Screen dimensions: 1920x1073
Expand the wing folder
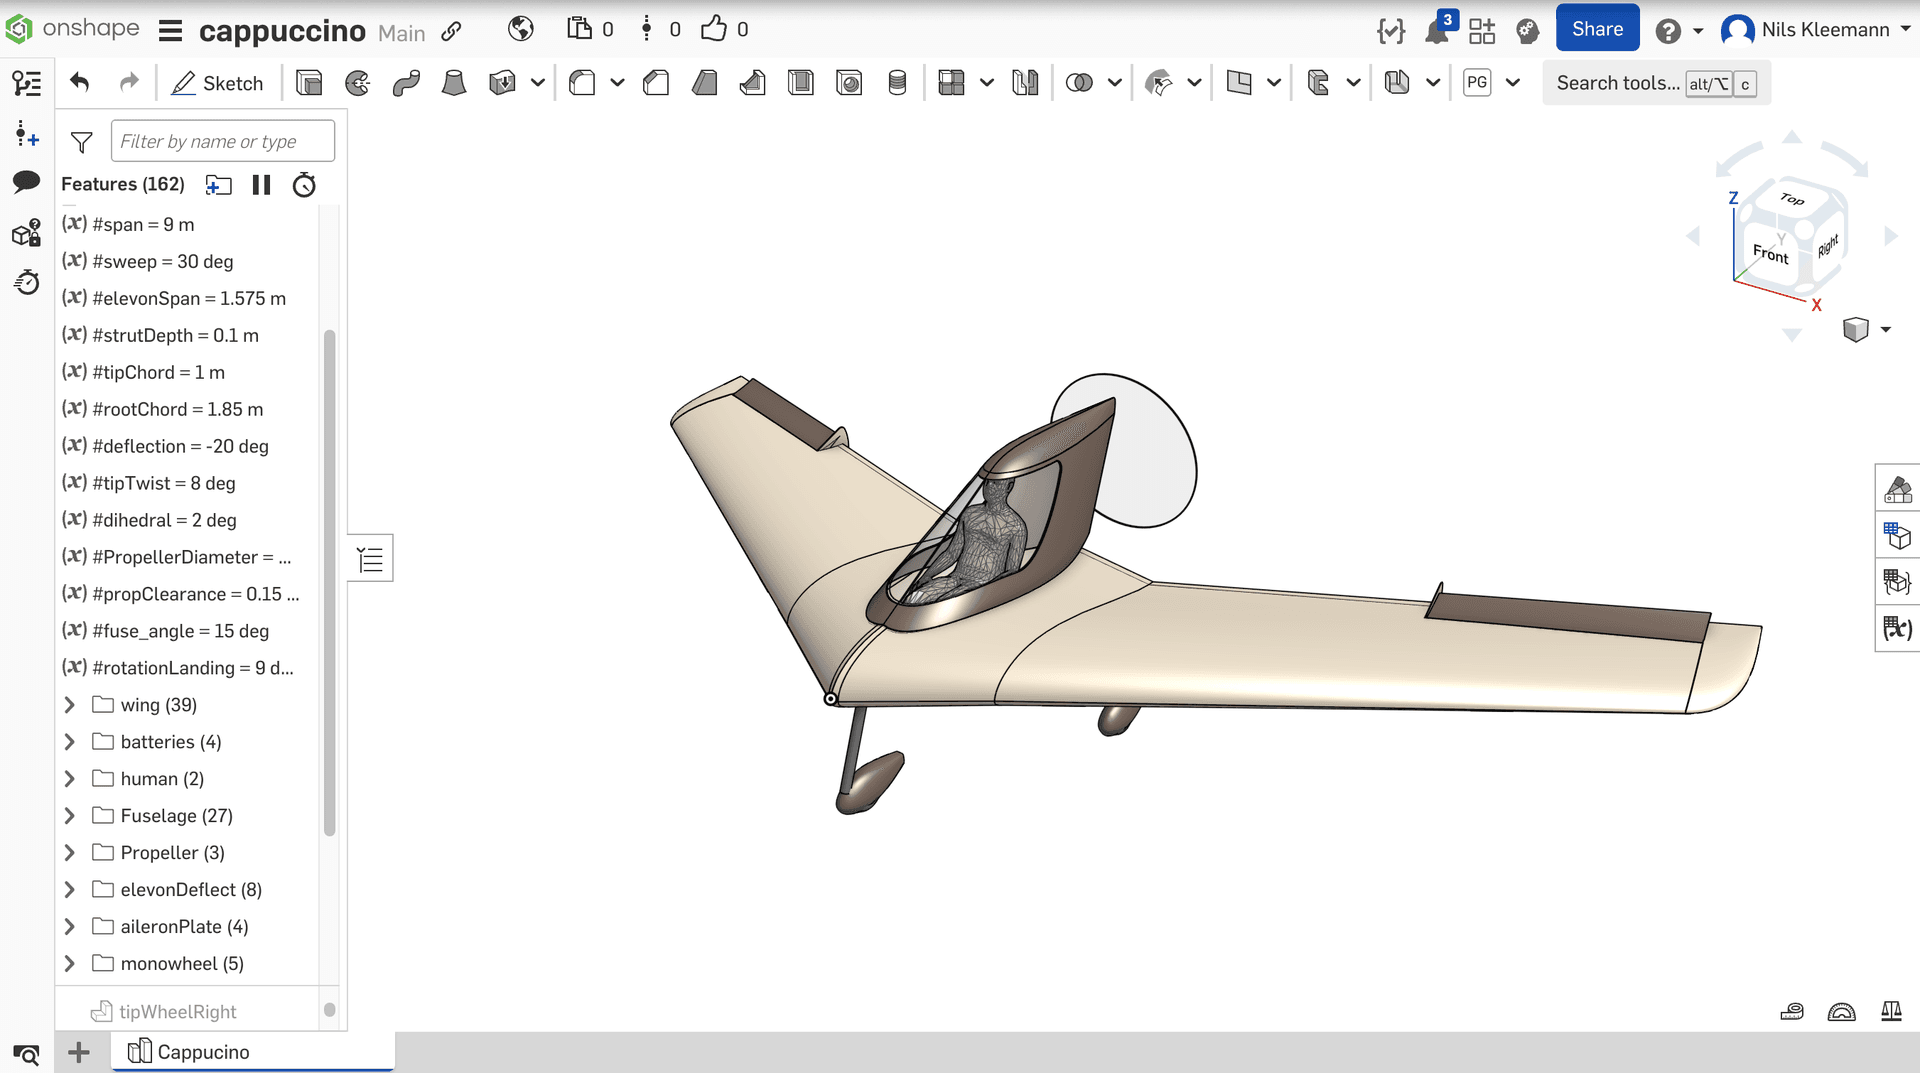coord(69,705)
